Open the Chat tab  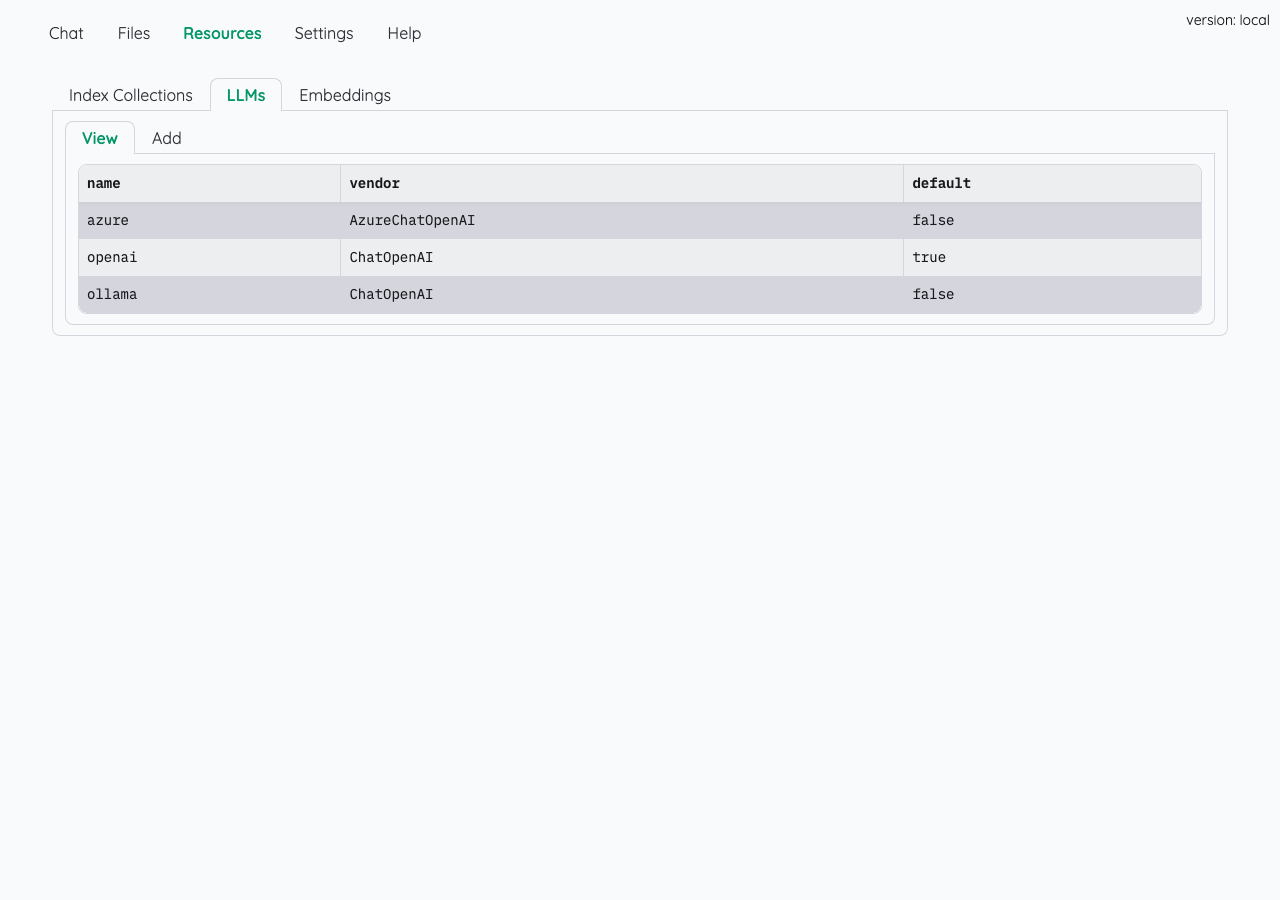[x=66, y=33]
